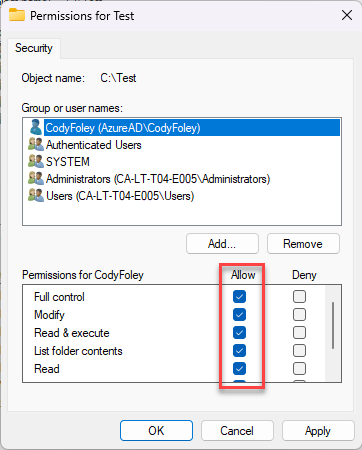This screenshot has width=362, height=450.
Task: Click the Cancel button
Action: (x=237, y=430)
